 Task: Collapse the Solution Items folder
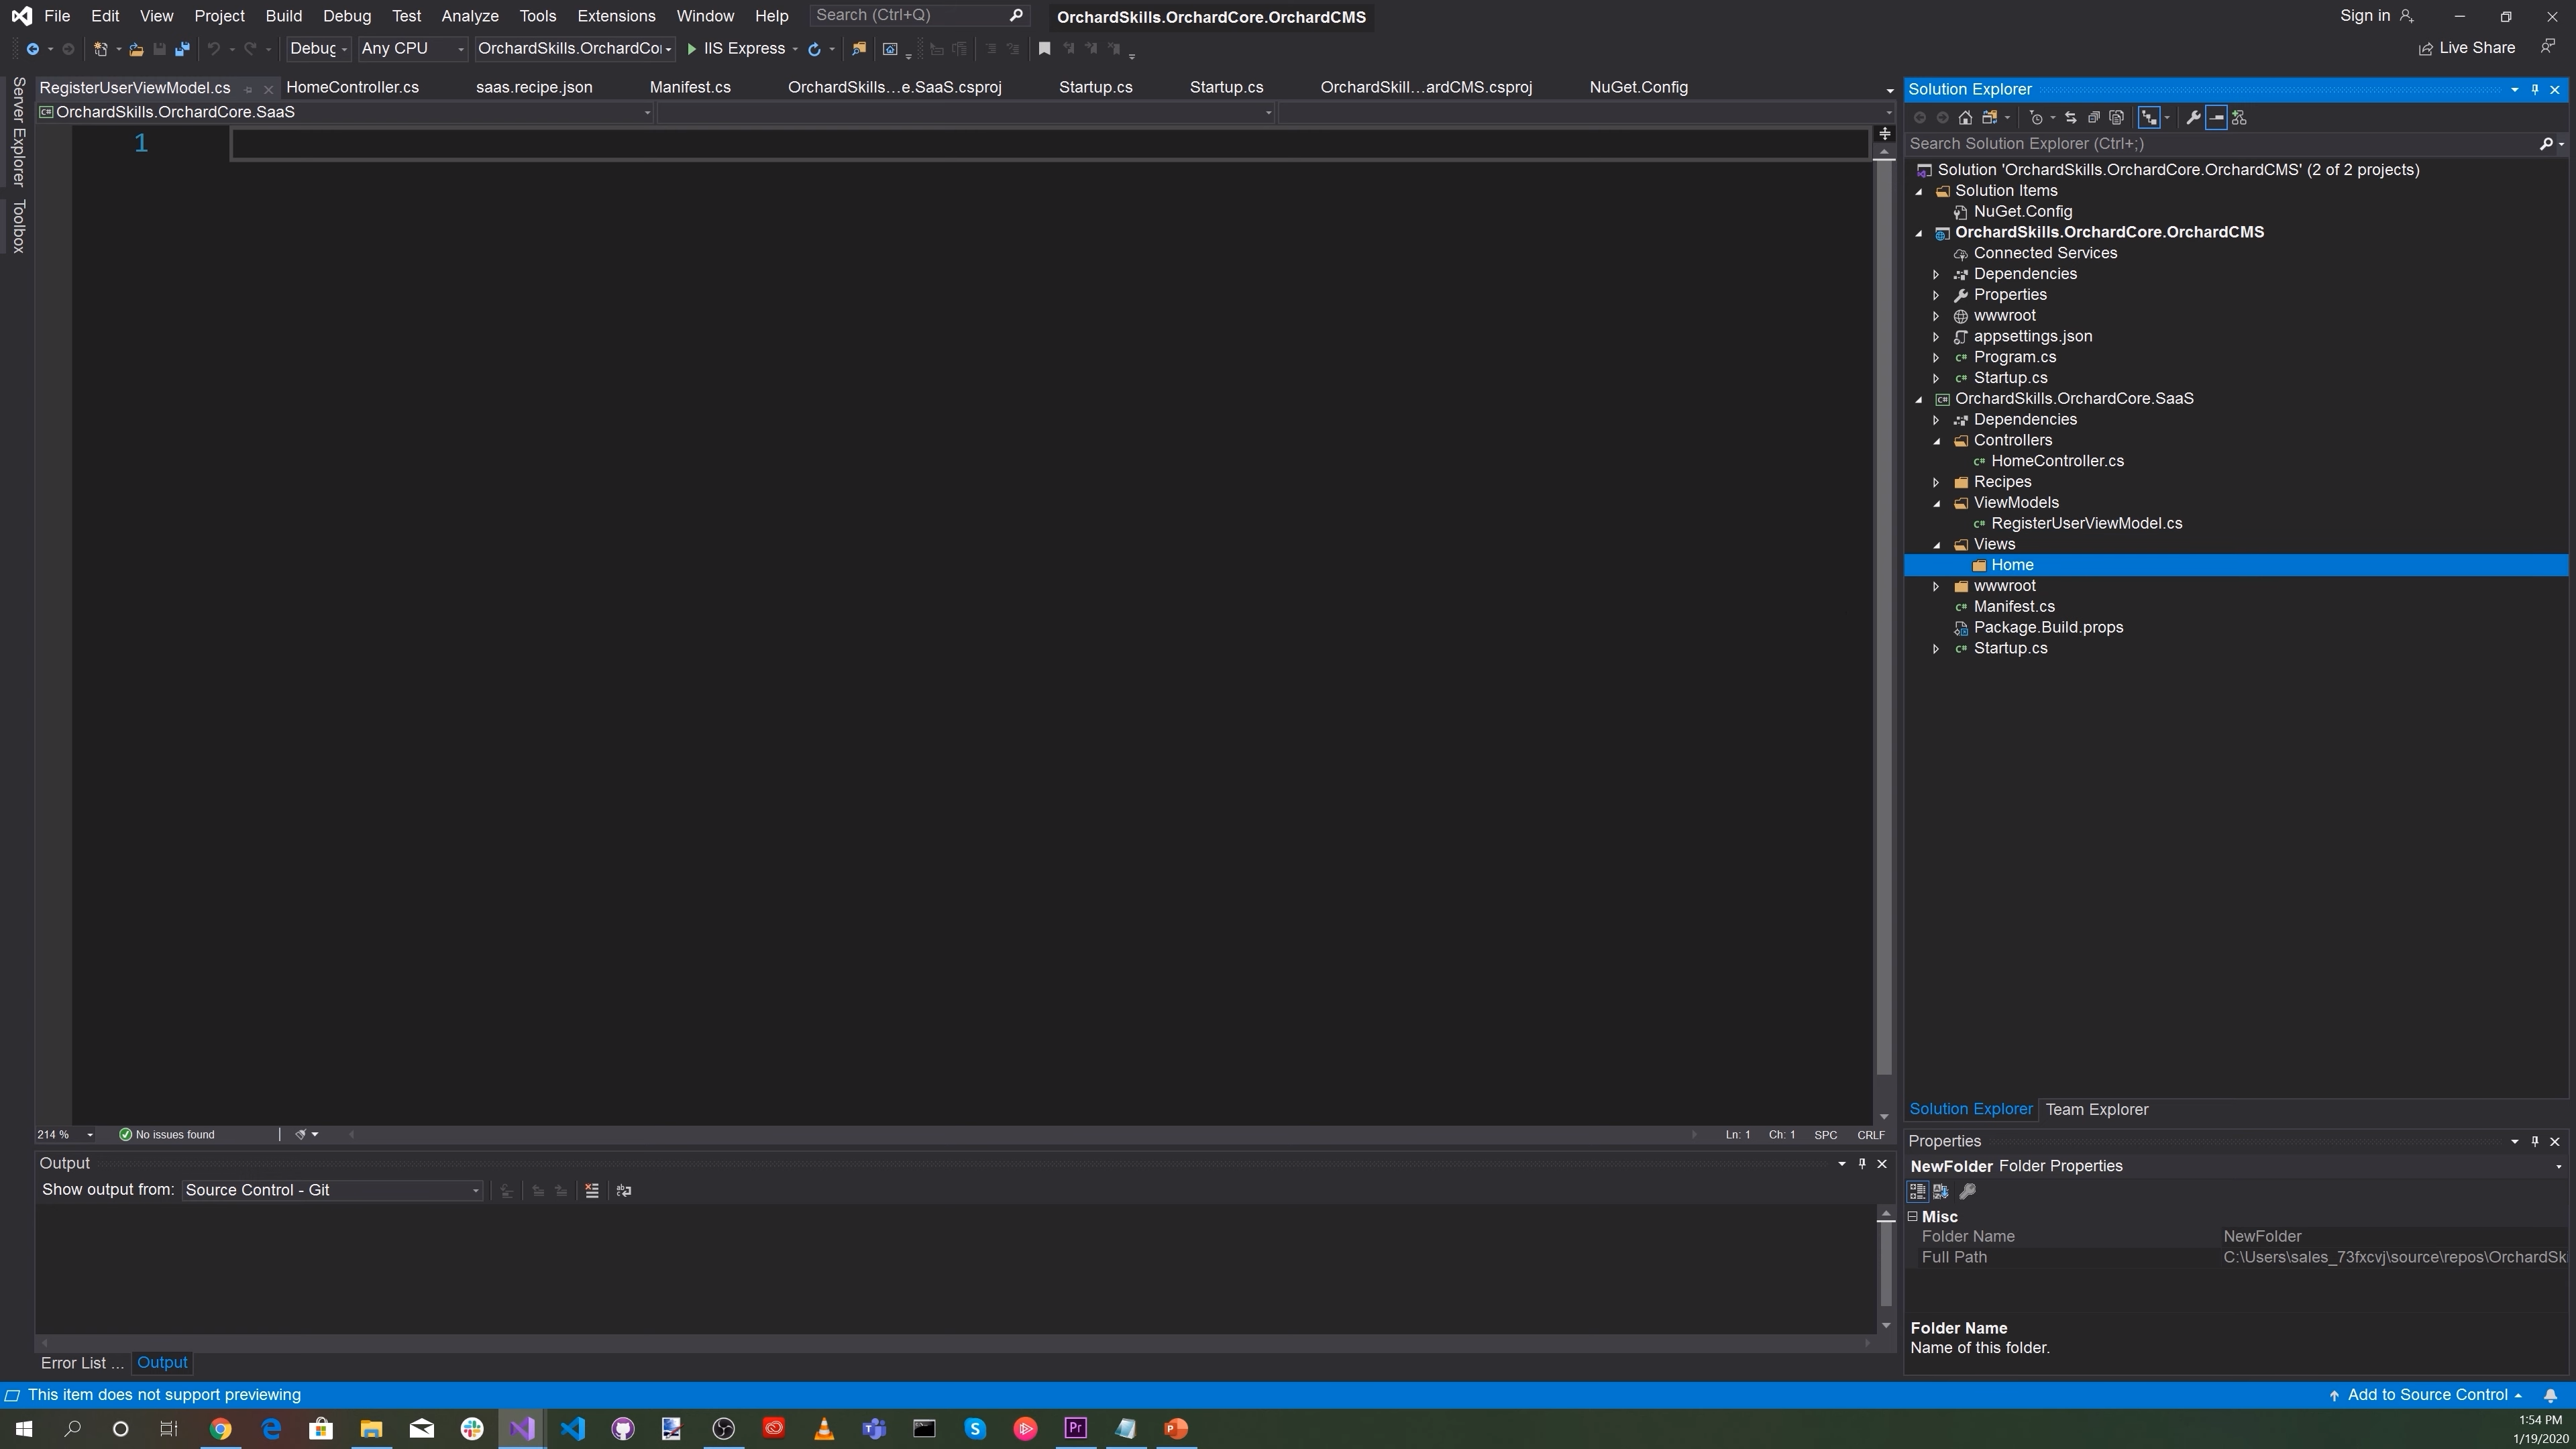pos(1919,191)
